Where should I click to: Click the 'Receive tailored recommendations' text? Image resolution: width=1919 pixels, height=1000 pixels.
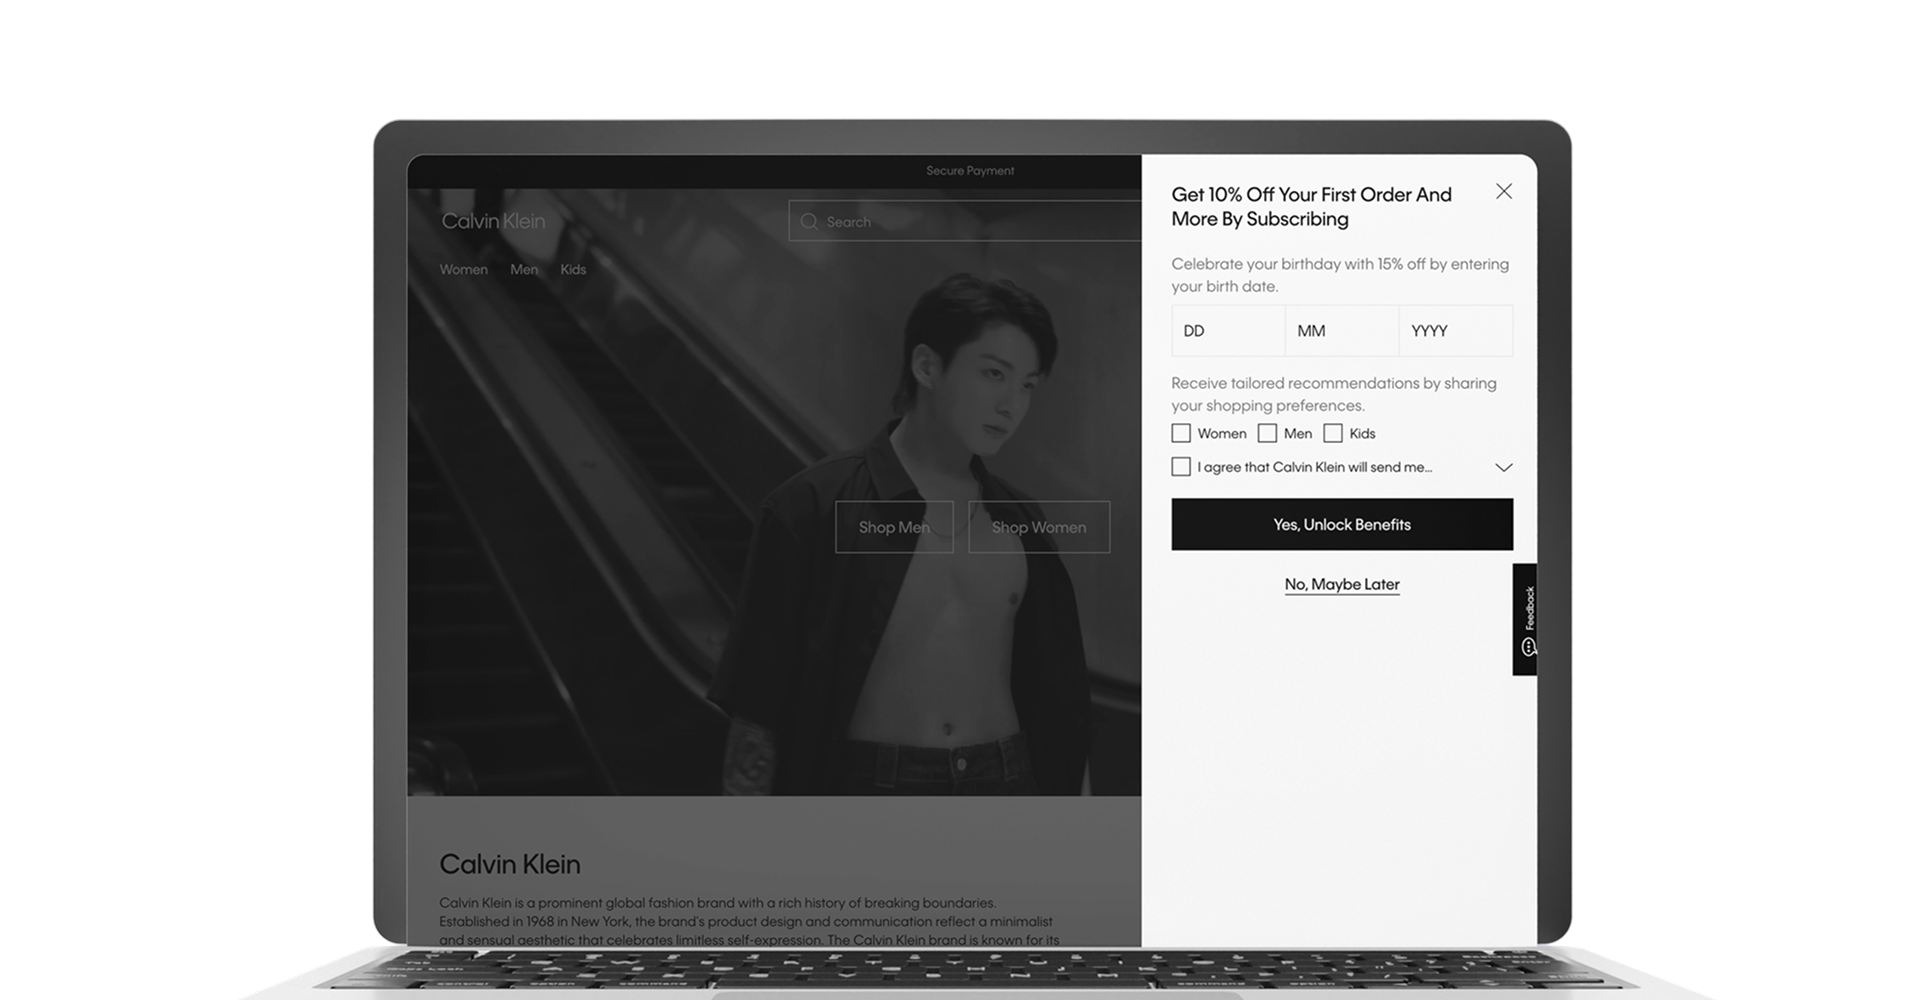point(1334,394)
